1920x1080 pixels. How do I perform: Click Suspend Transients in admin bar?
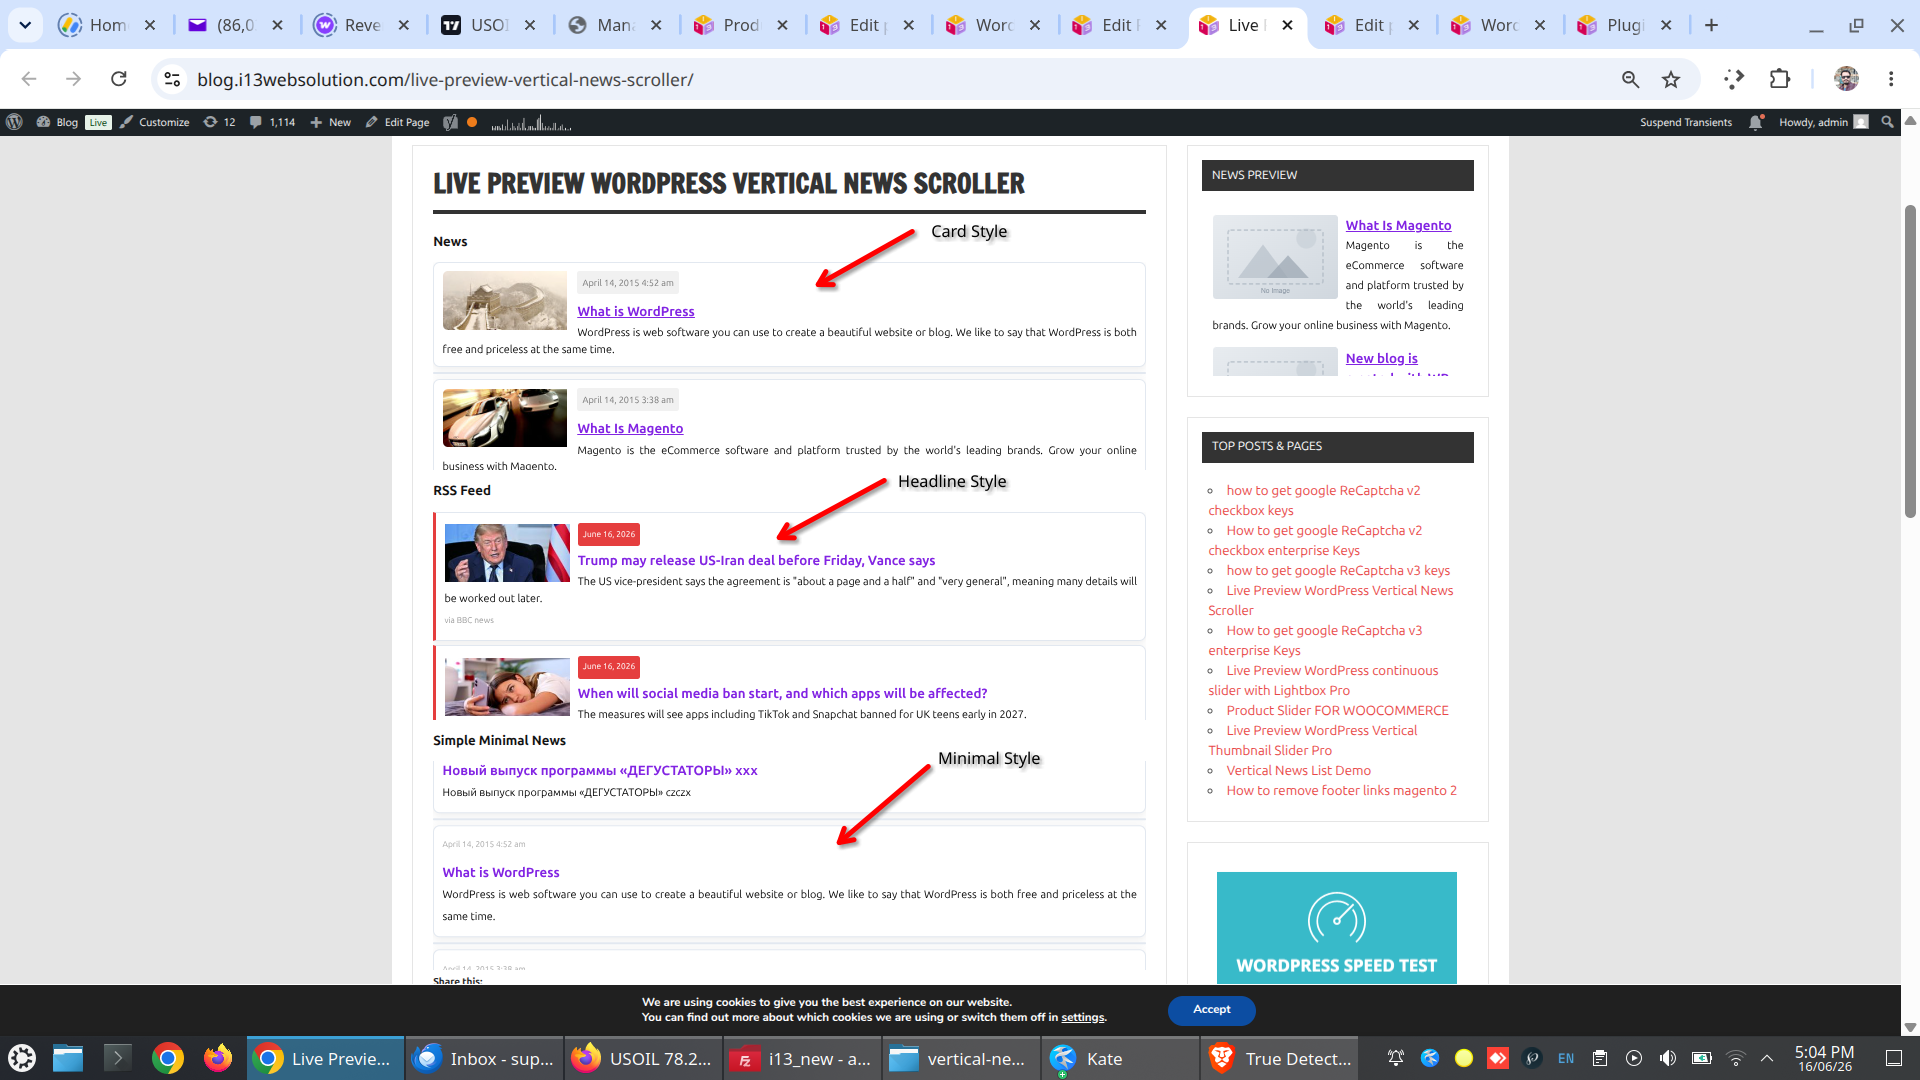click(1685, 122)
